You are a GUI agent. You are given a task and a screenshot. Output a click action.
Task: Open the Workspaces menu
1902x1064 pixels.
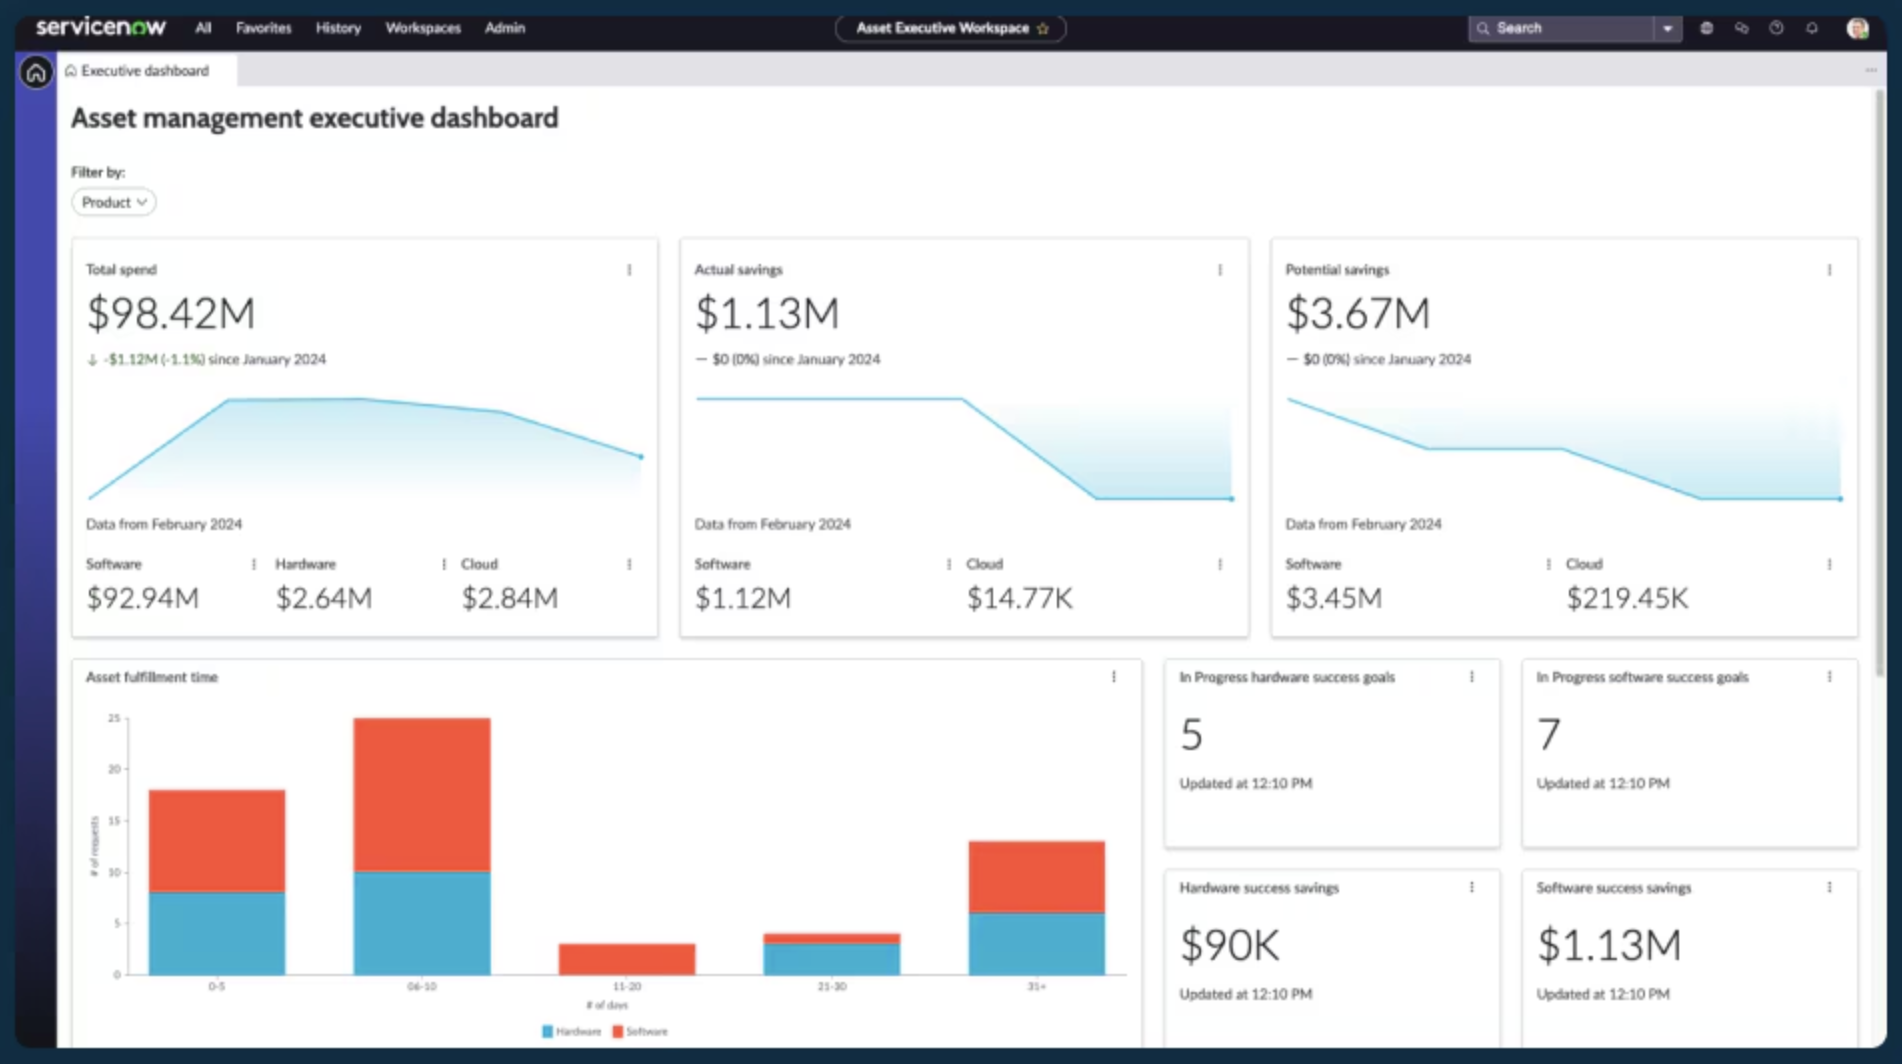[x=422, y=28]
